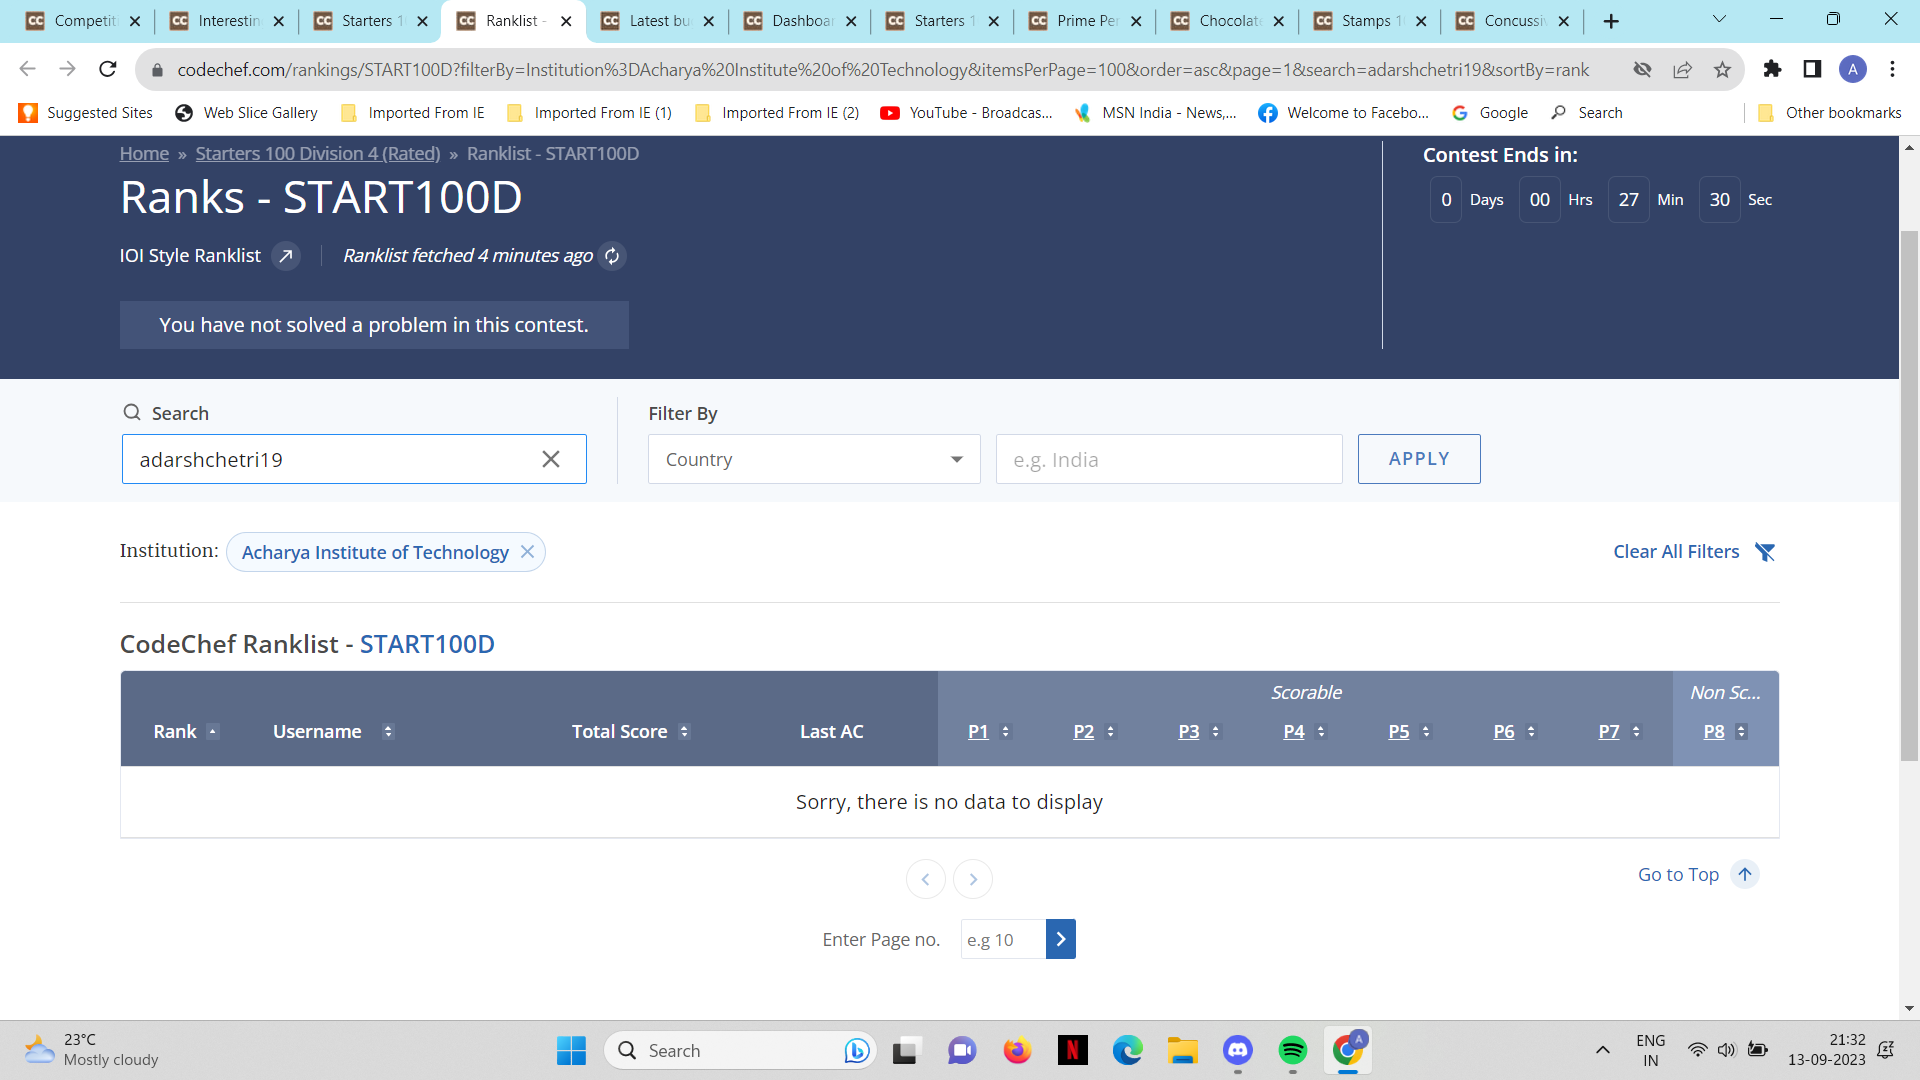Show hidden system tray icons chevron
The height and width of the screenshot is (1080, 1920).
1602,1050
